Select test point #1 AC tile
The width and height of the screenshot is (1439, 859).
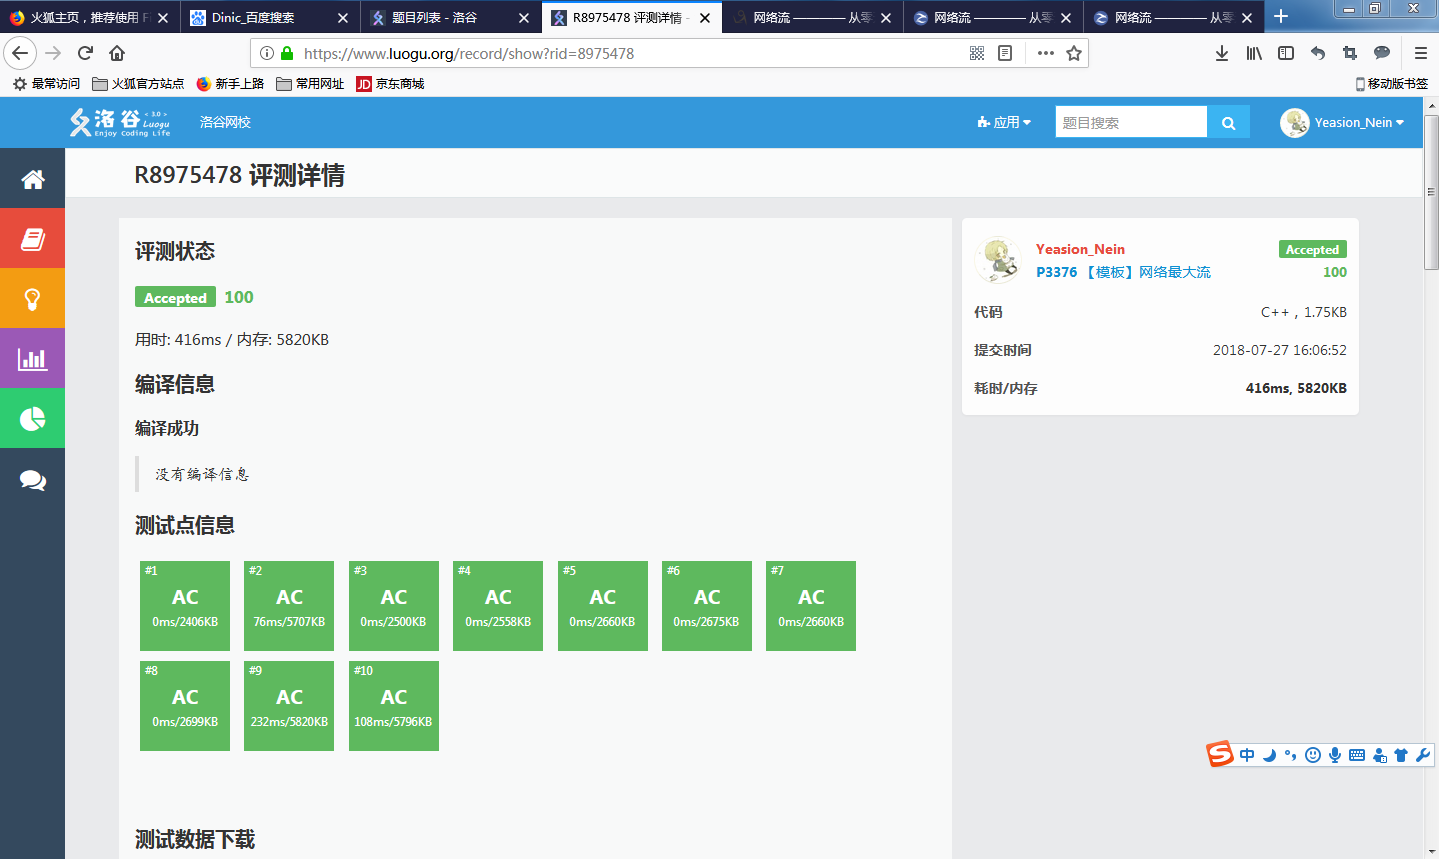click(185, 606)
